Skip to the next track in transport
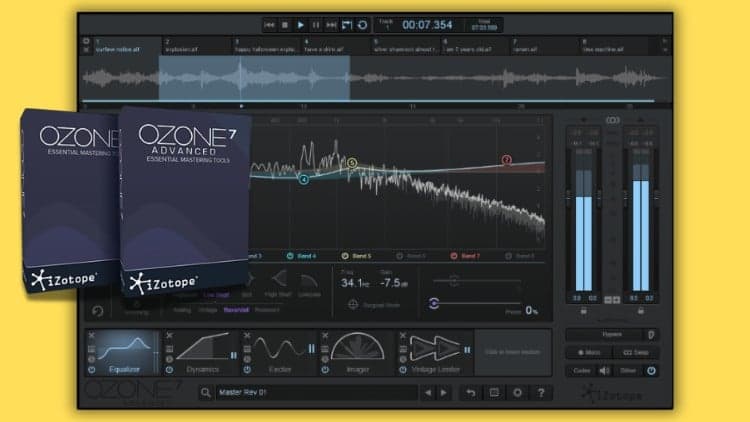Image resolution: width=750 pixels, height=422 pixels. click(331, 25)
